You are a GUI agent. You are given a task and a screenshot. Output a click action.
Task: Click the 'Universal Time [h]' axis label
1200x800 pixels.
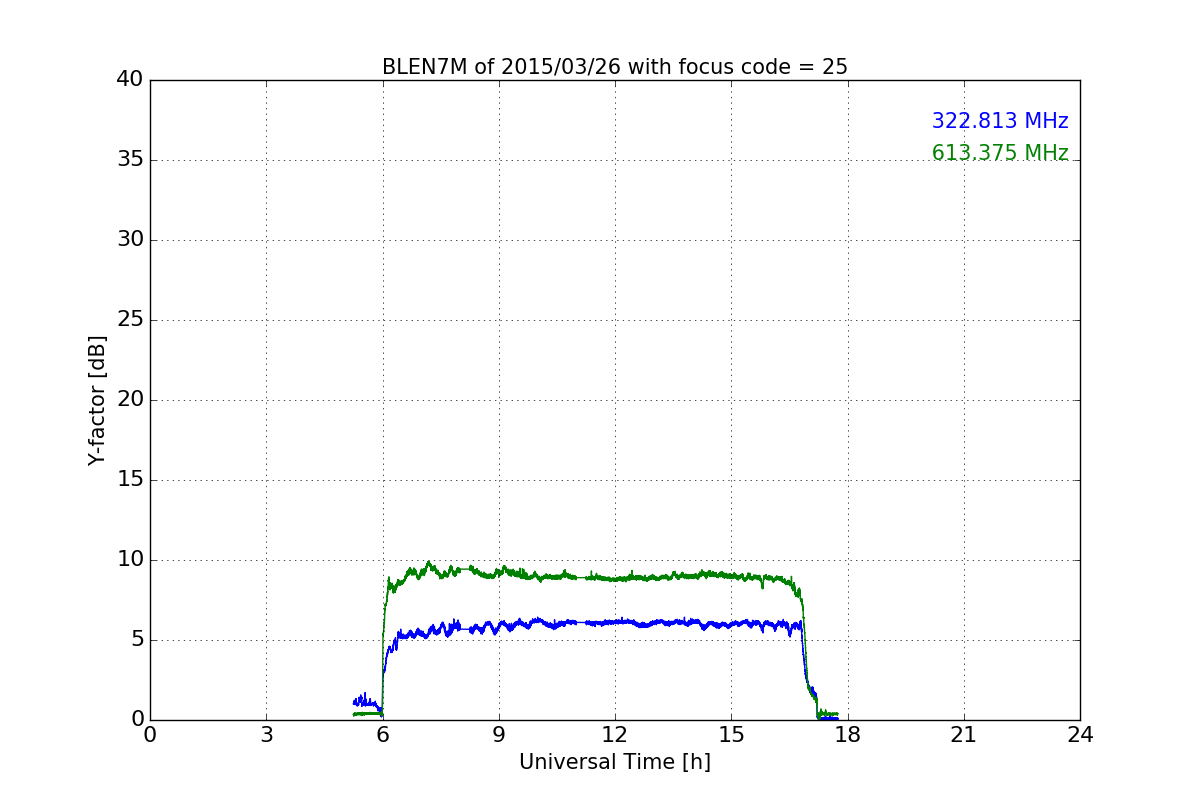click(614, 762)
